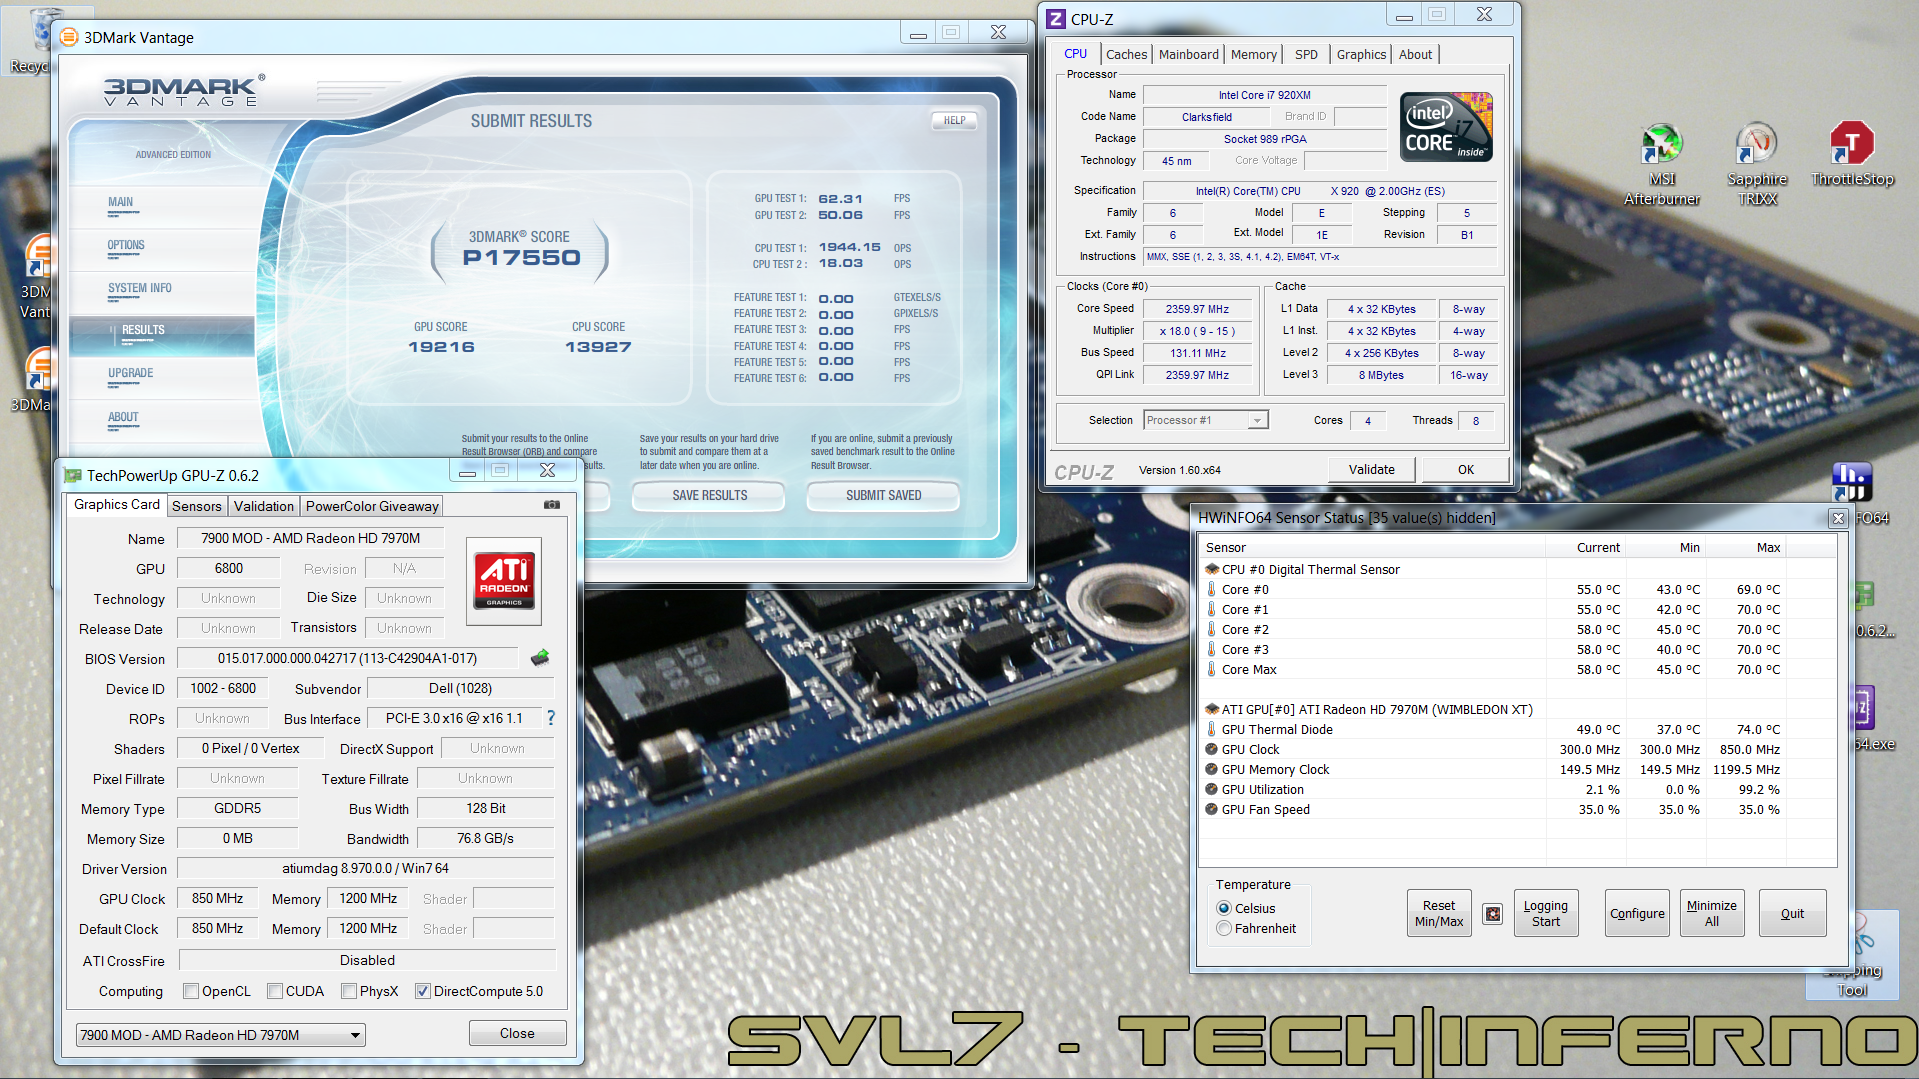Click GPU Clock sensor icon
Image resolution: width=1919 pixels, height=1079 pixels.
click(1212, 750)
